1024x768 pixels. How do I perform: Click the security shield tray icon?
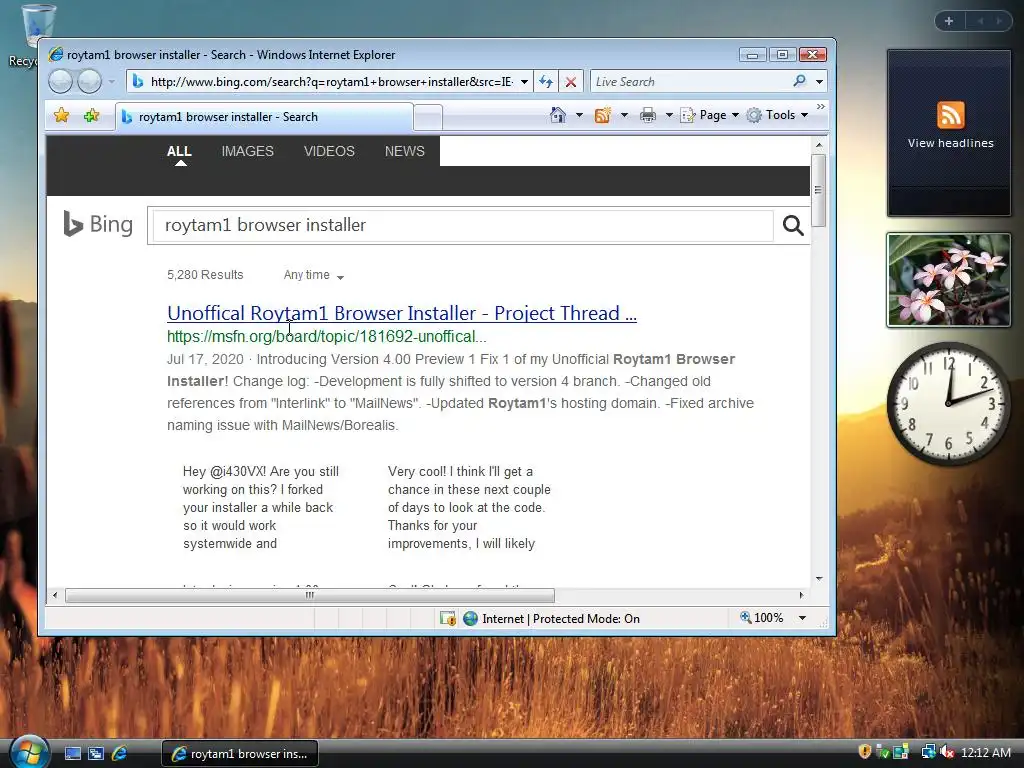click(865, 752)
